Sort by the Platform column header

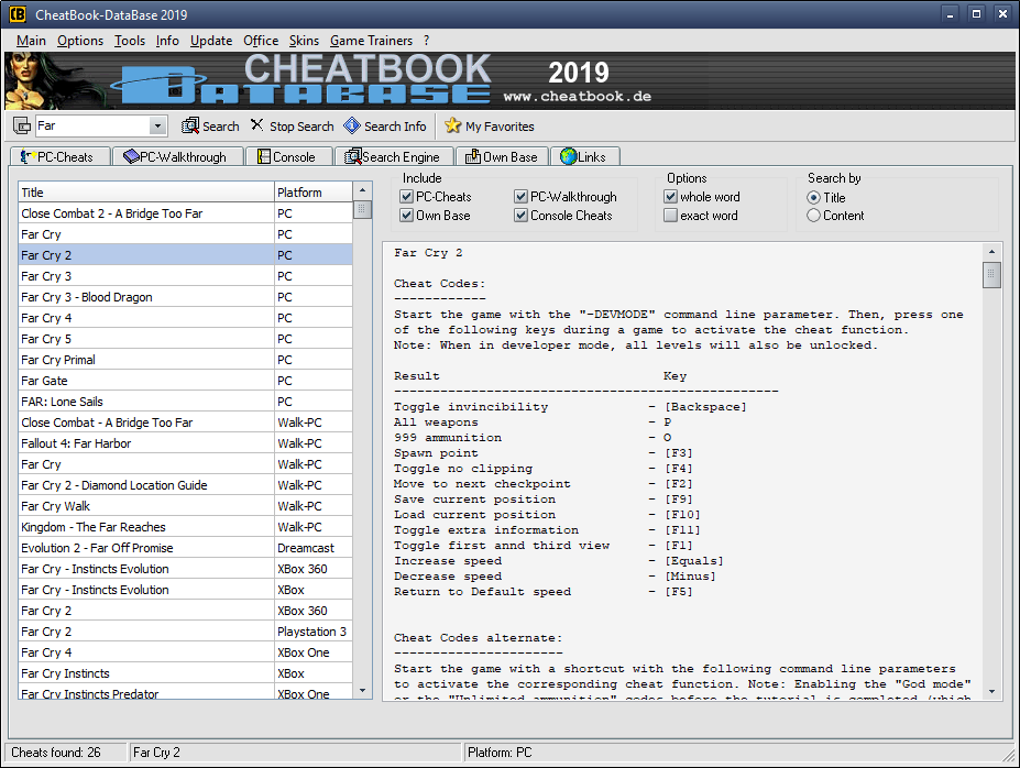click(314, 192)
